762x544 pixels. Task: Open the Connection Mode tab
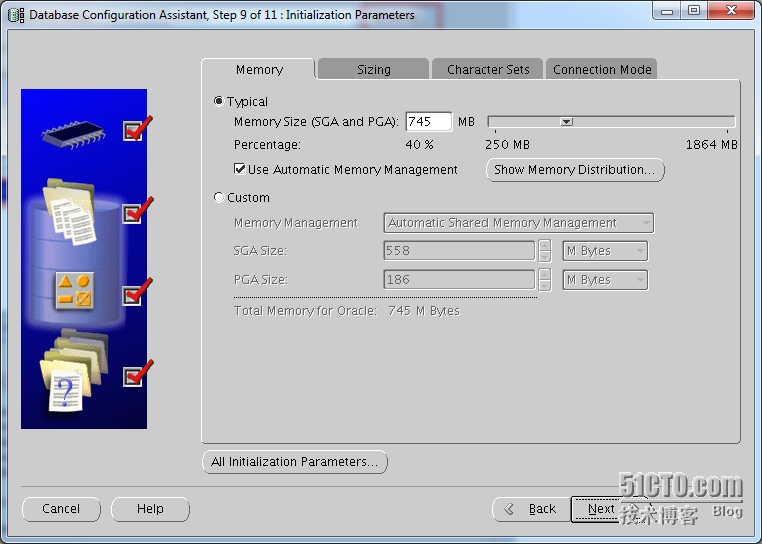click(602, 70)
